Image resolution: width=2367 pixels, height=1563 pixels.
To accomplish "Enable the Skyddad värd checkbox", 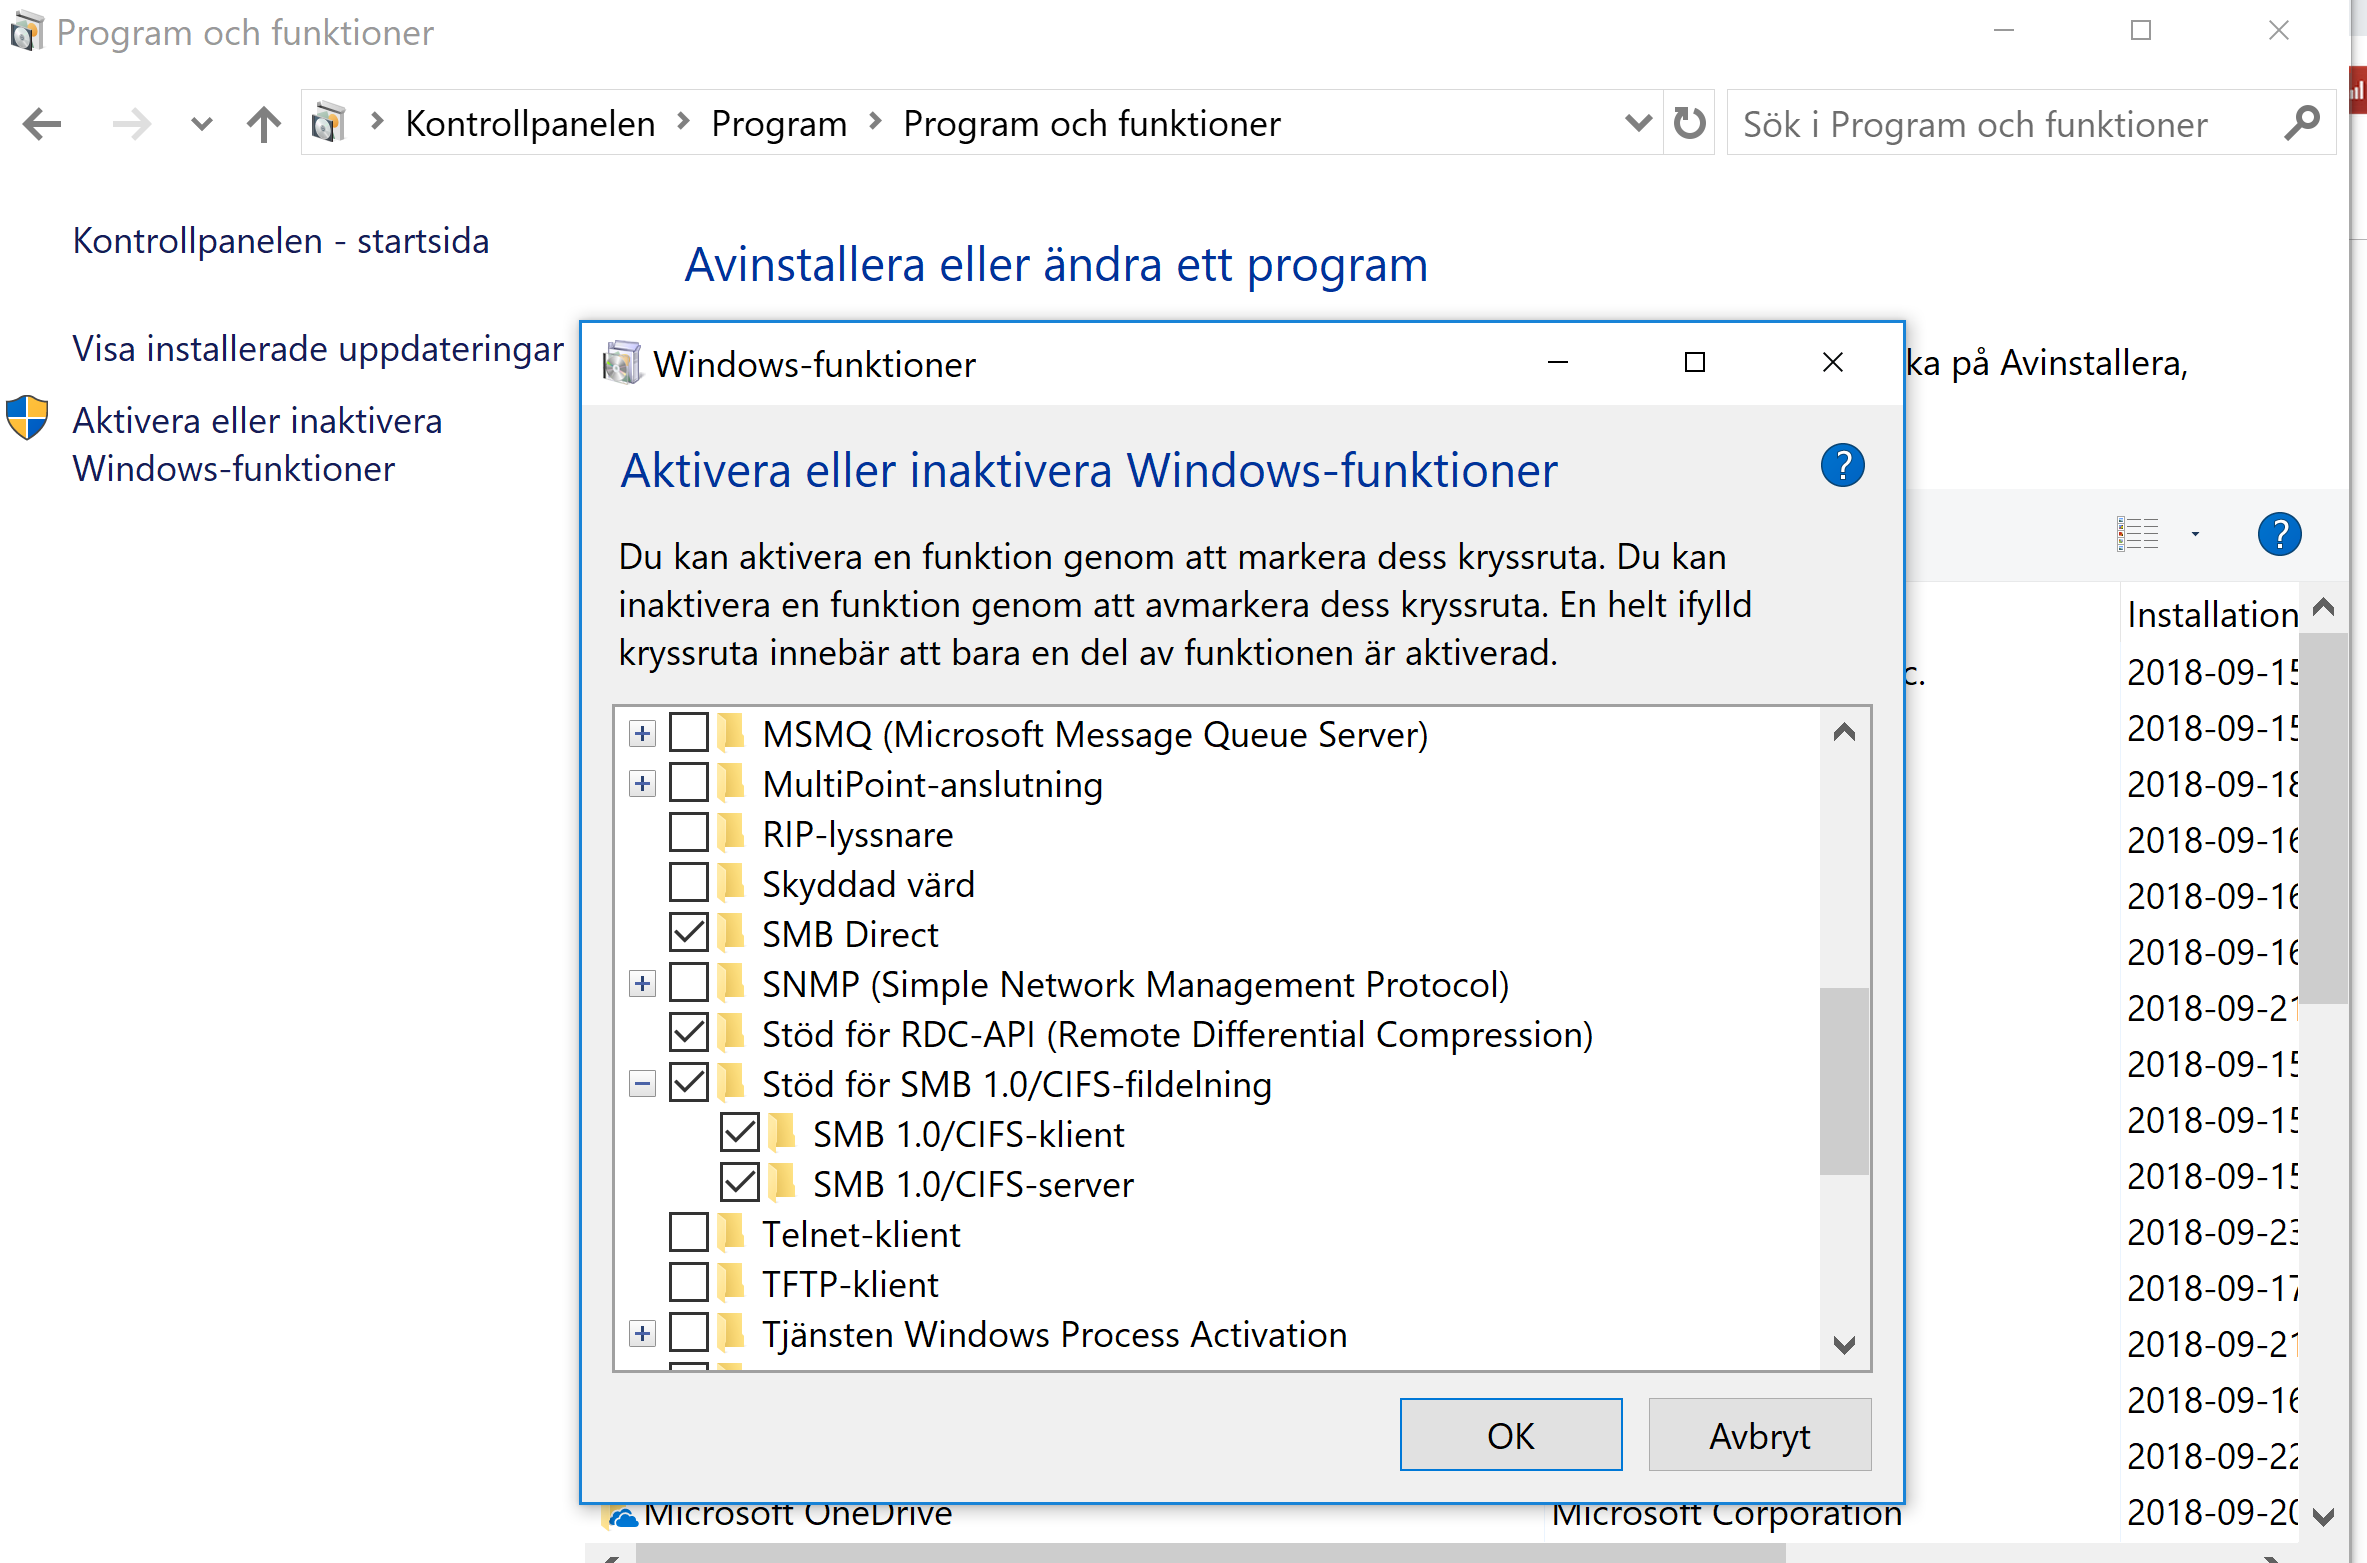I will pyautogui.click(x=689, y=883).
